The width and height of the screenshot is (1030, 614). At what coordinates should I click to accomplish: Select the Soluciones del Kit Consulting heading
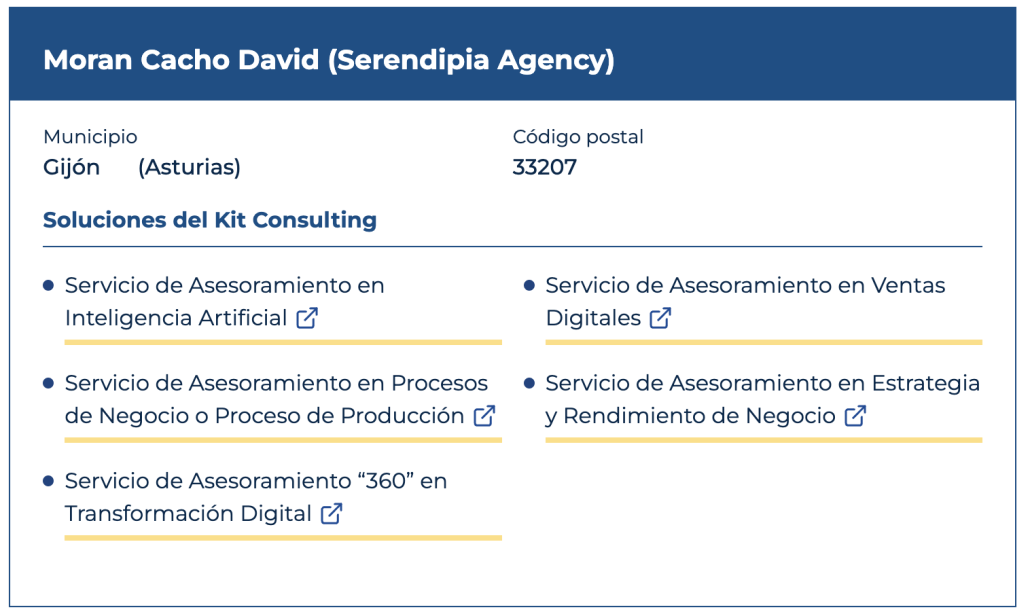(x=210, y=220)
